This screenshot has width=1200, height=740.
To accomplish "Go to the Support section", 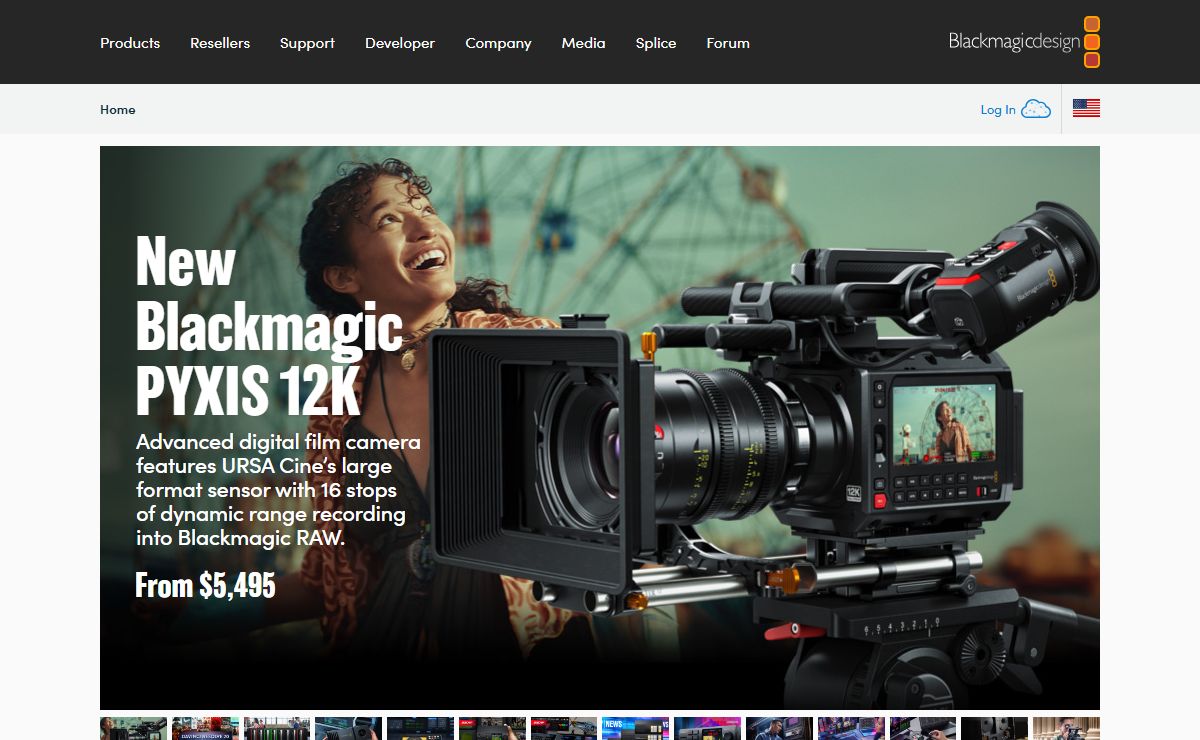I will [x=307, y=43].
